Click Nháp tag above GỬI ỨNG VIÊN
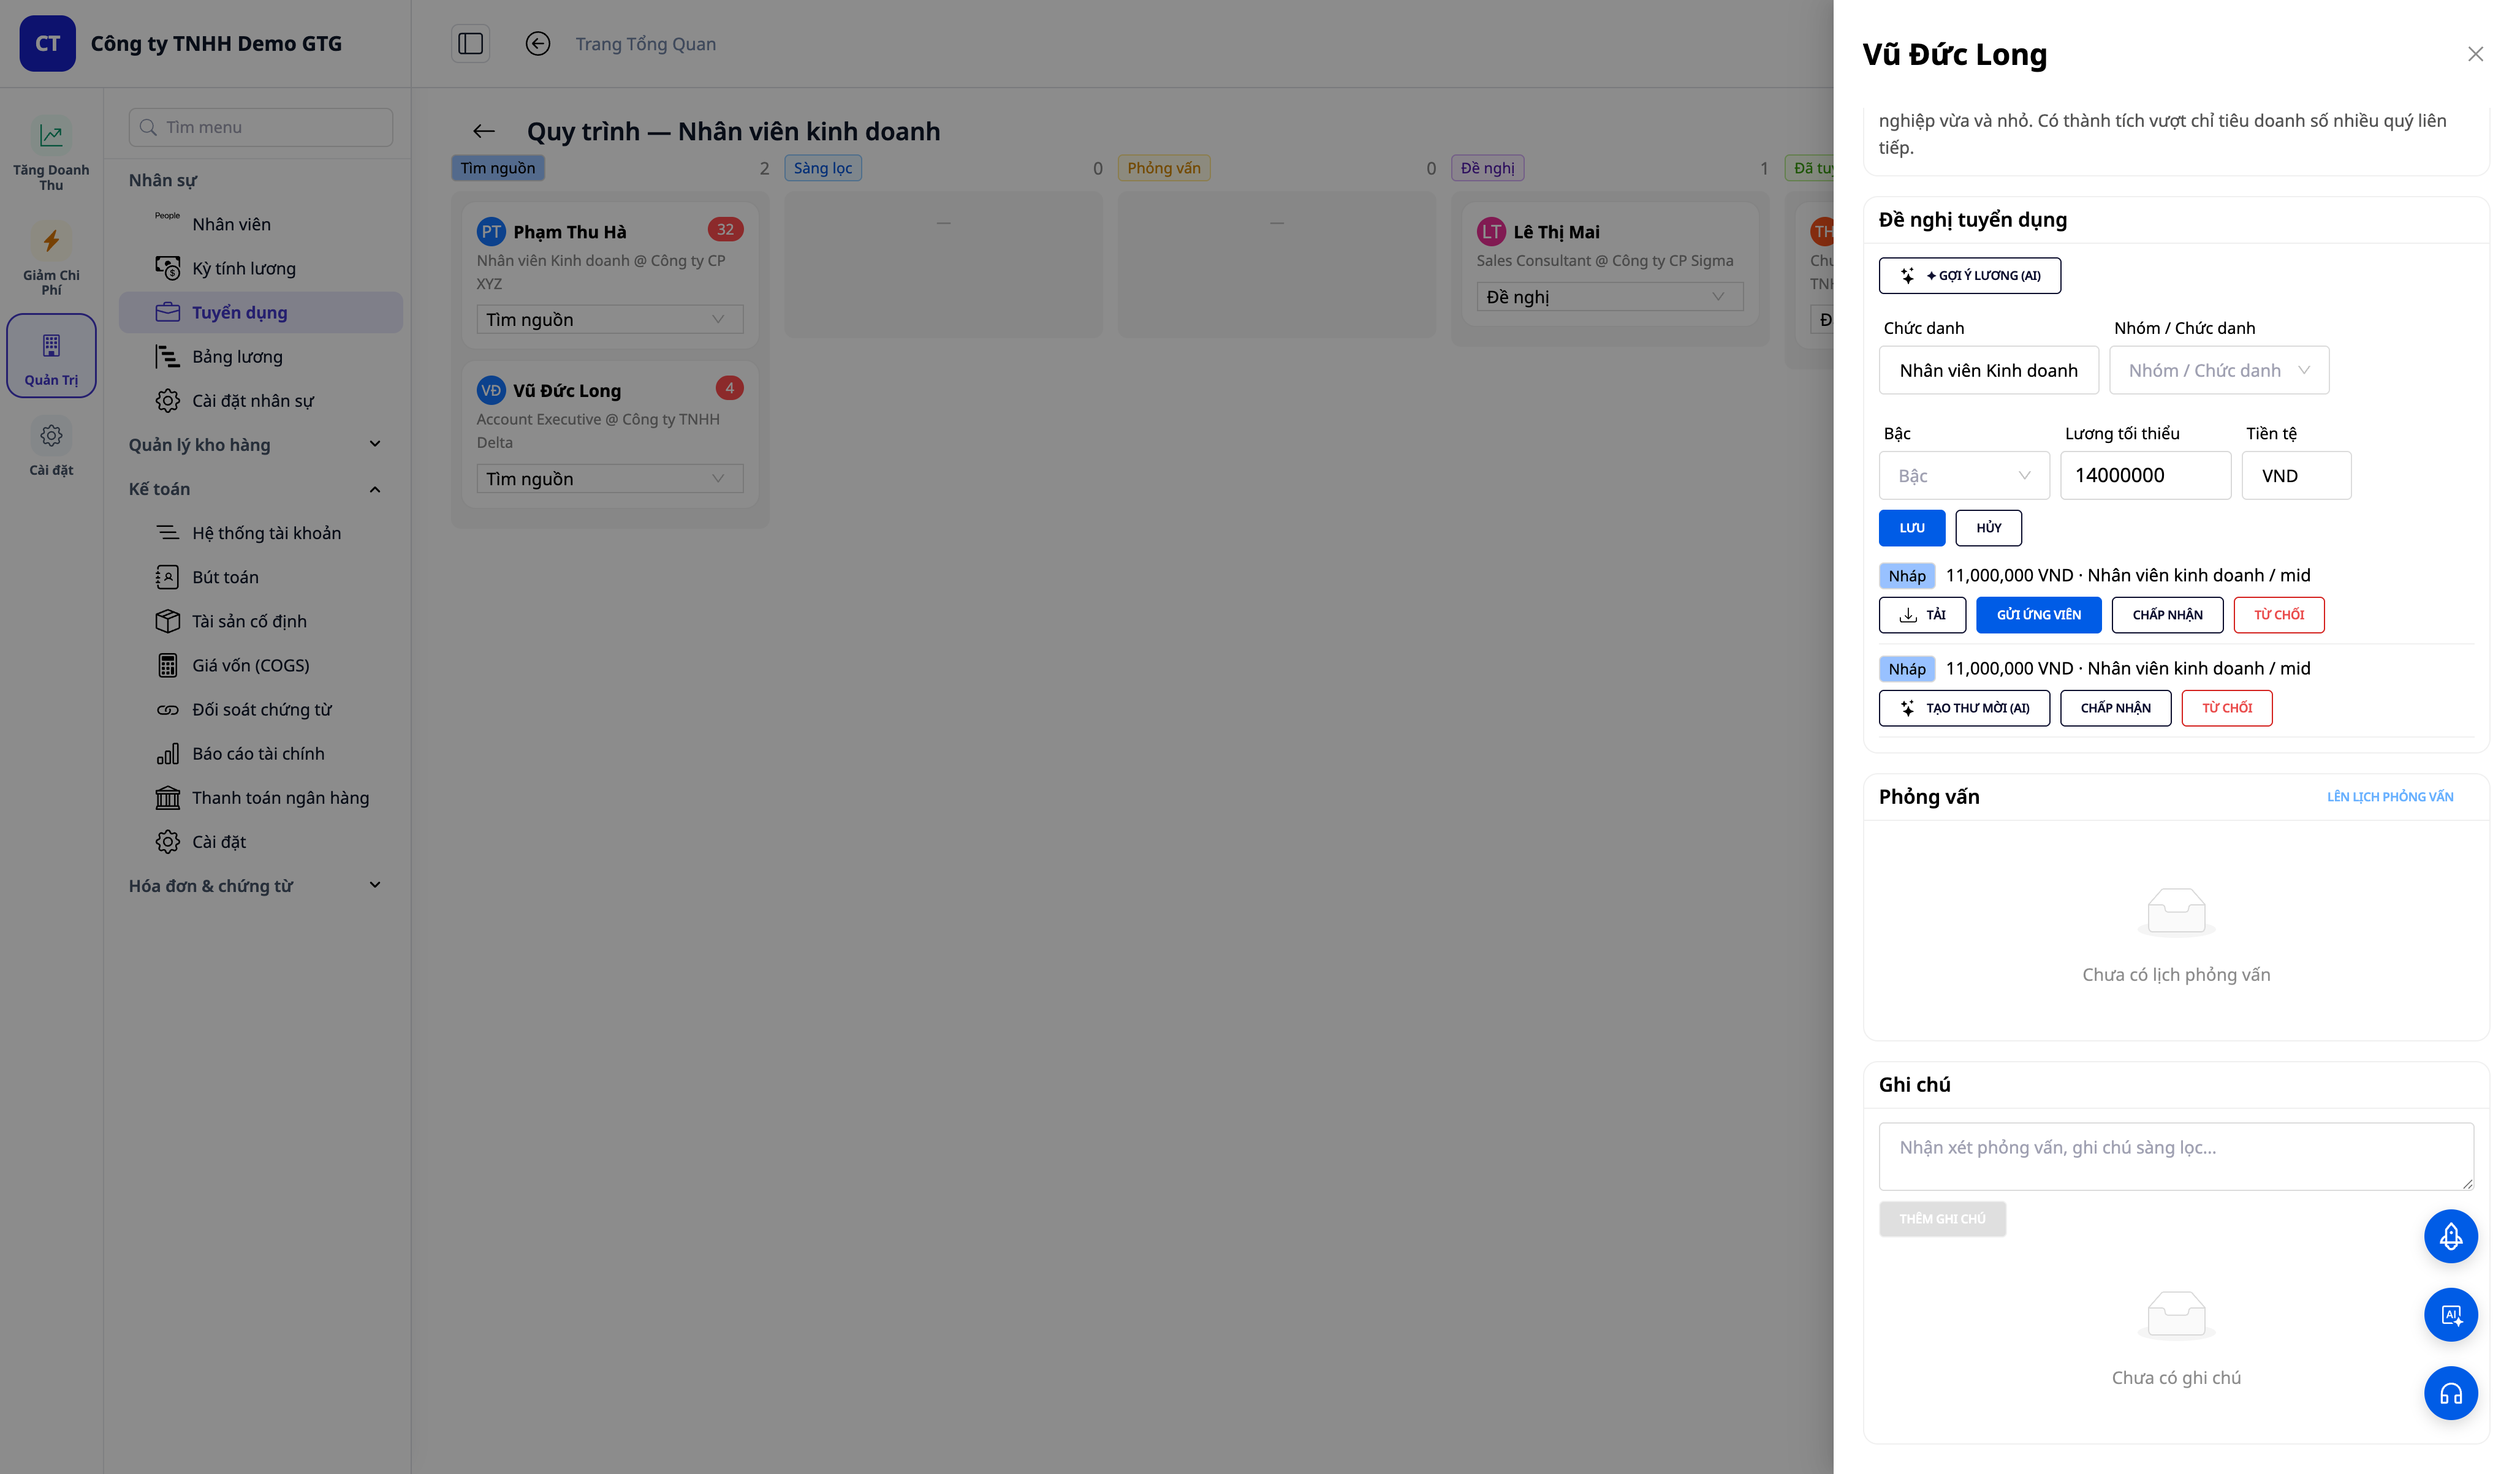Viewport: 2520px width, 1474px height. point(1907,575)
